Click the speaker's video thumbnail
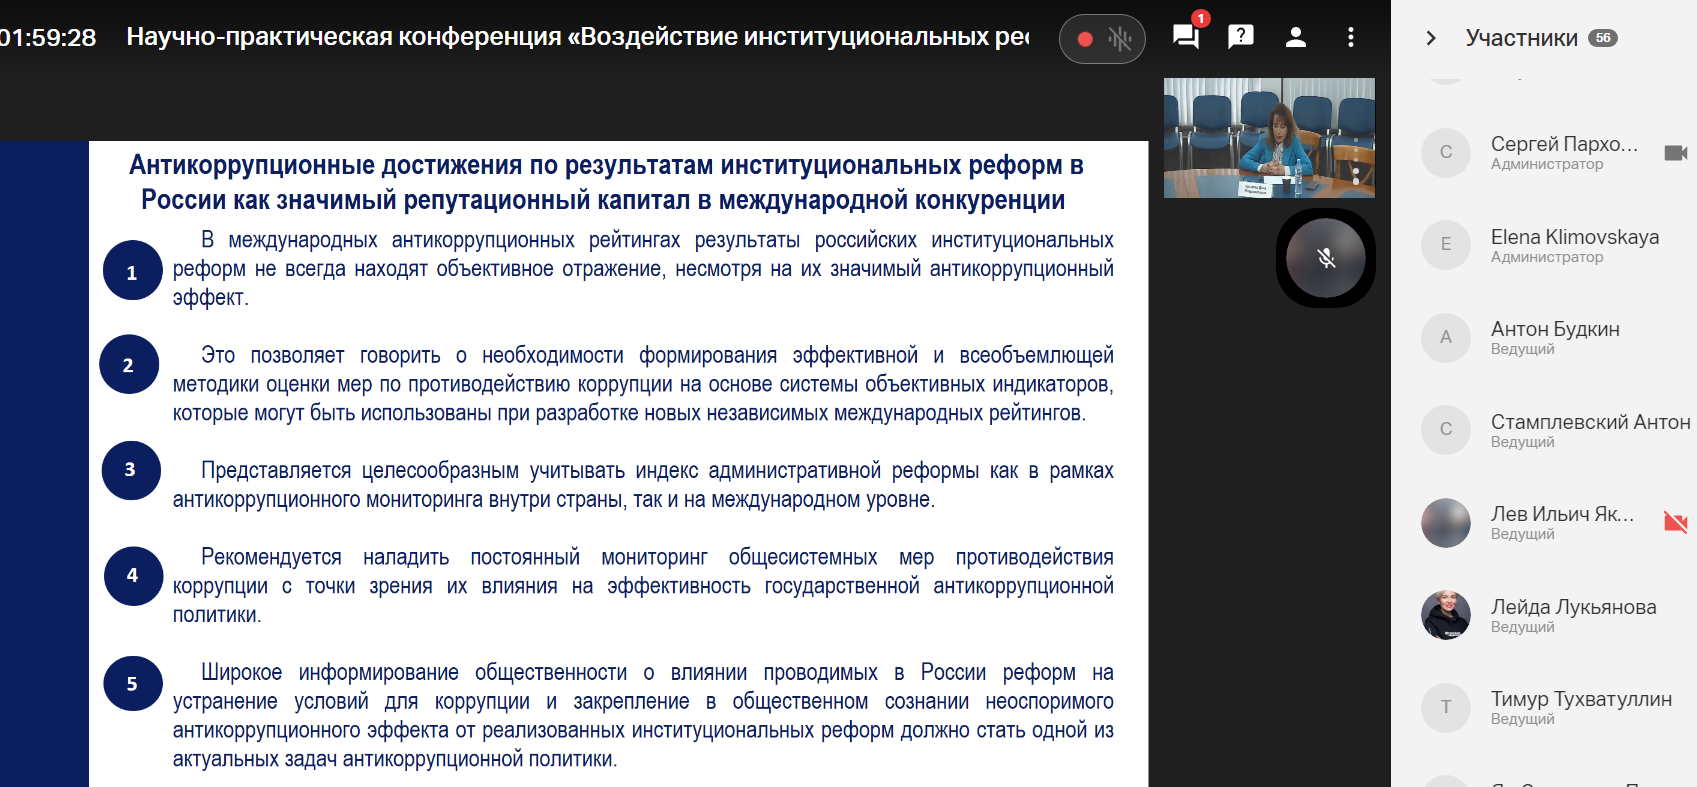Image resolution: width=1697 pixels, height=787 pixels. point(1268,137)
